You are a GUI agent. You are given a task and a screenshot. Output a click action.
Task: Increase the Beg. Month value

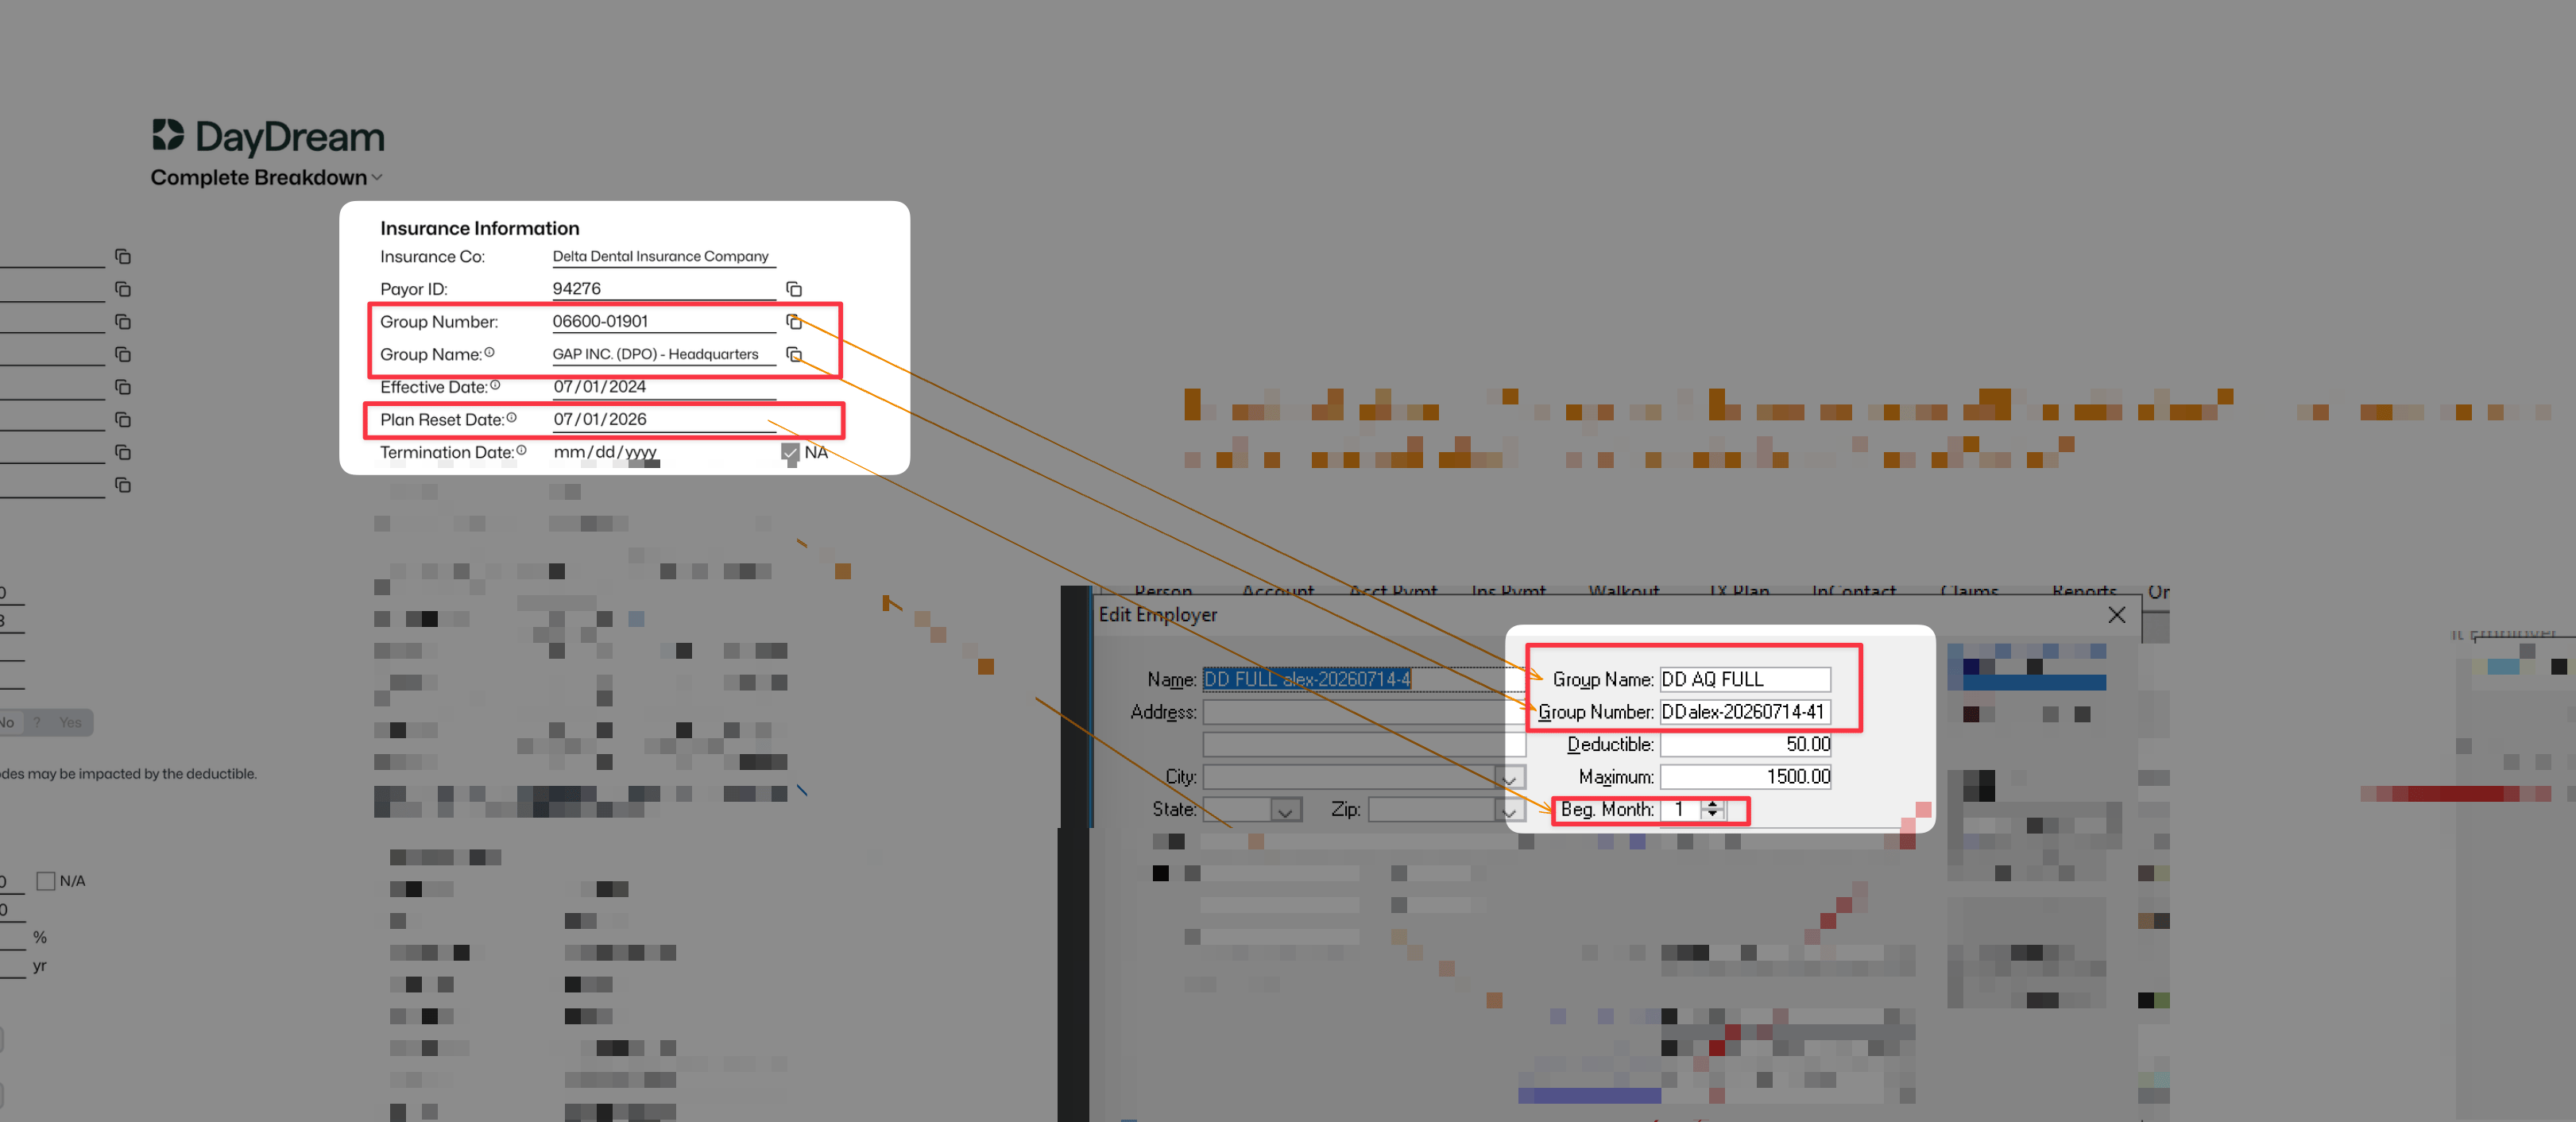click(x=1712, y=804)
